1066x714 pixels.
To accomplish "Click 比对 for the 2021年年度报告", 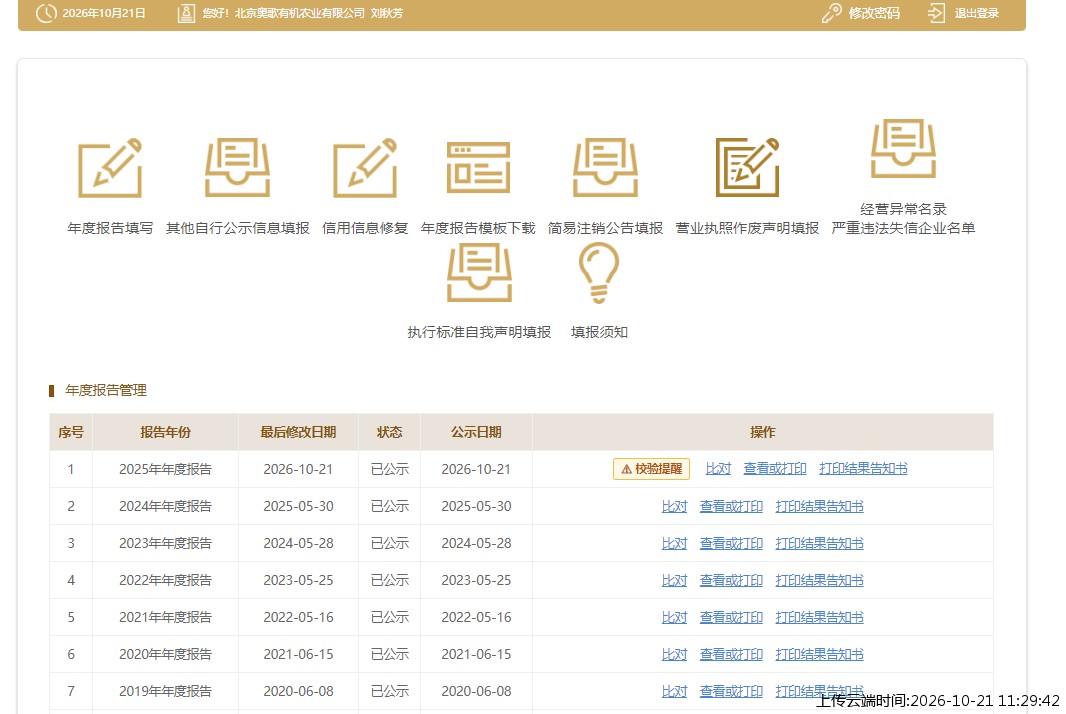I will click(674, 617).
